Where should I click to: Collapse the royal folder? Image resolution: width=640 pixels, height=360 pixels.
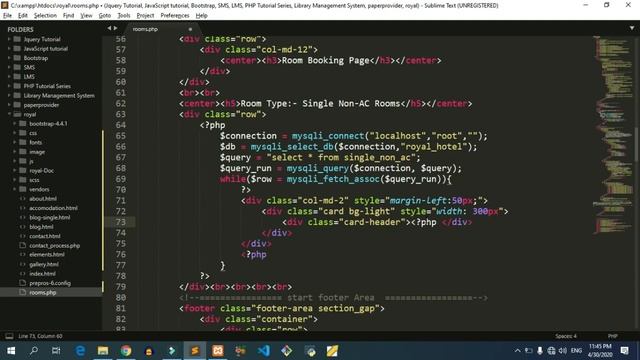(9, 114)
